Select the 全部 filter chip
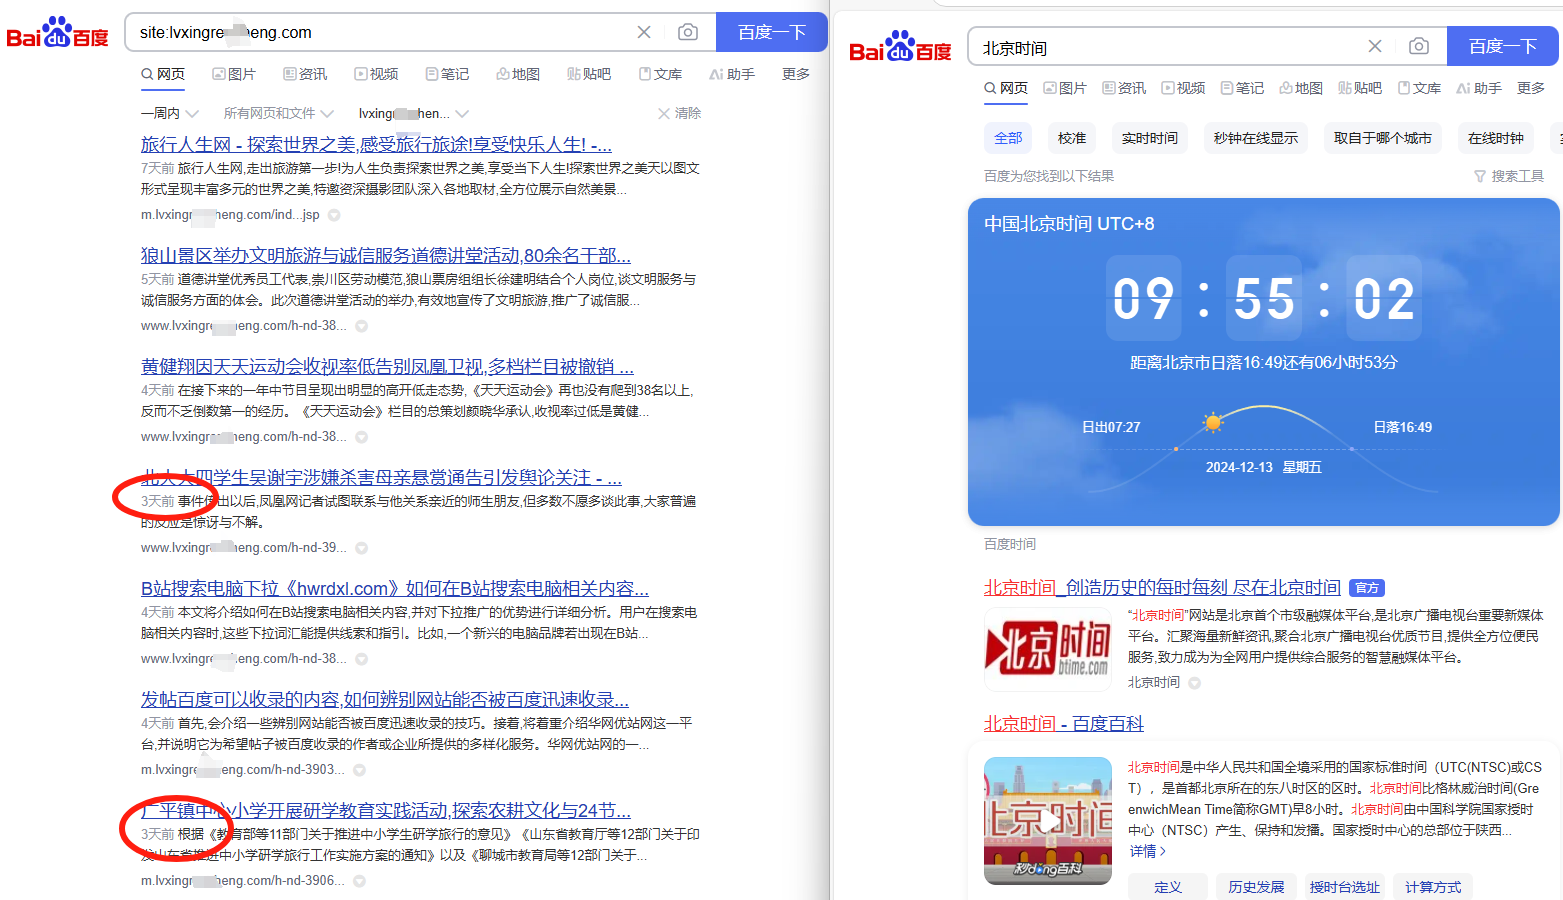The width and height of the screenshot is (1563, 900). pos(1008,138)
